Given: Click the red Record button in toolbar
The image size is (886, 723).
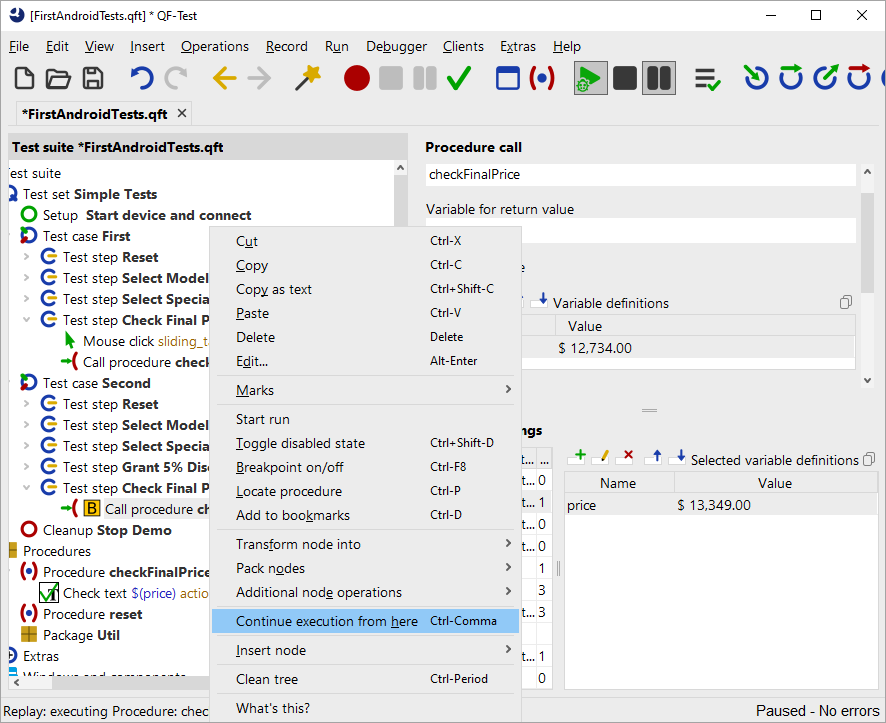Looking at the screenshot, I should 357,78.
